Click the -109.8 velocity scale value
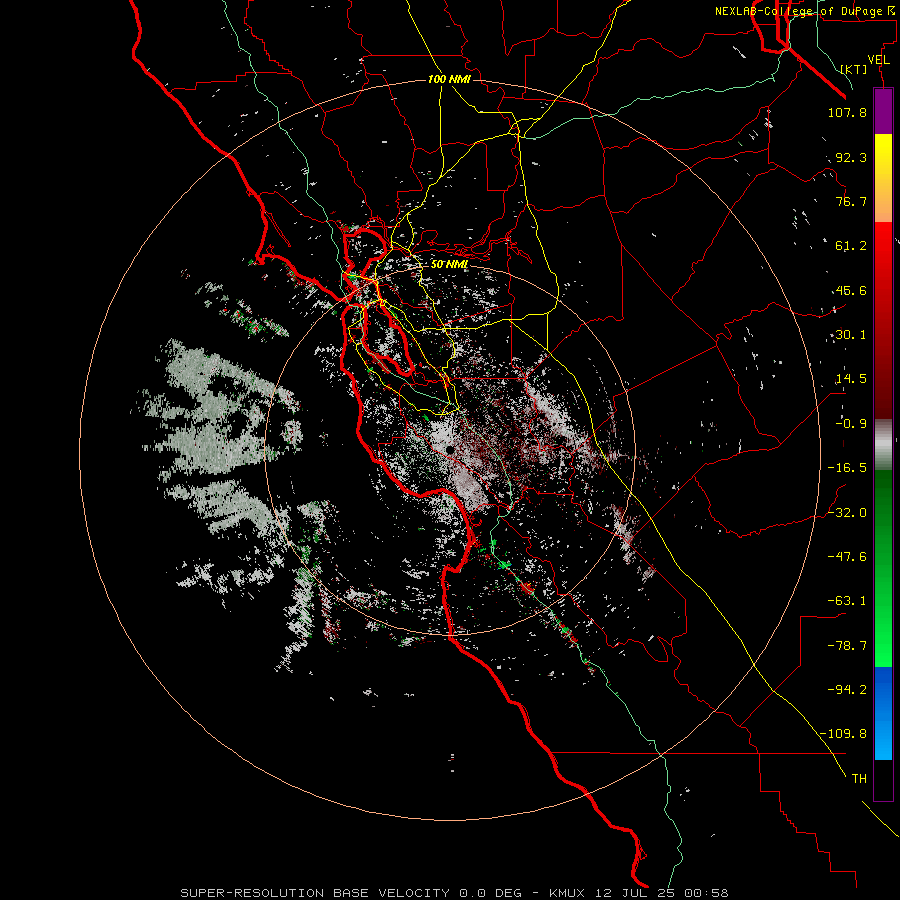 (x=843, y=734)
